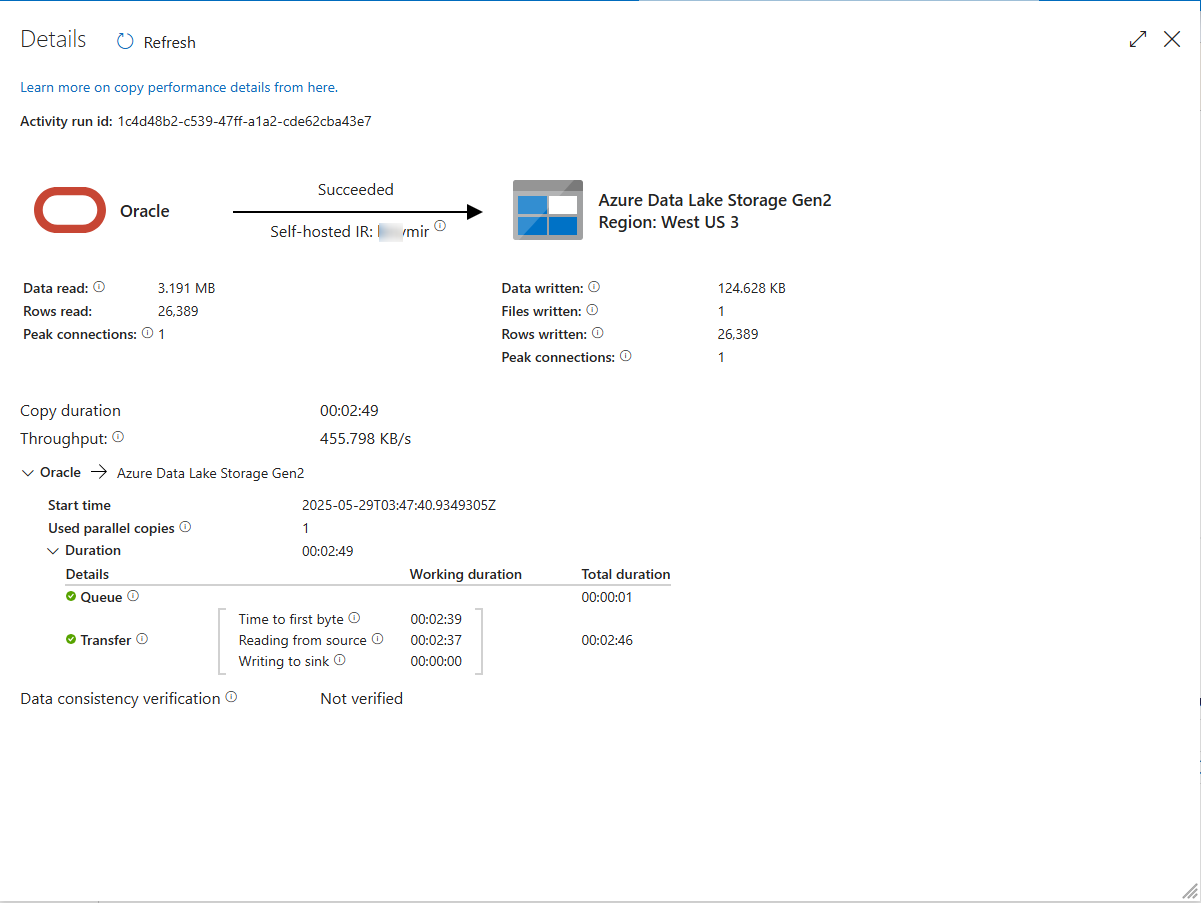Click the info icon beside Transfer

pos(142,639)
